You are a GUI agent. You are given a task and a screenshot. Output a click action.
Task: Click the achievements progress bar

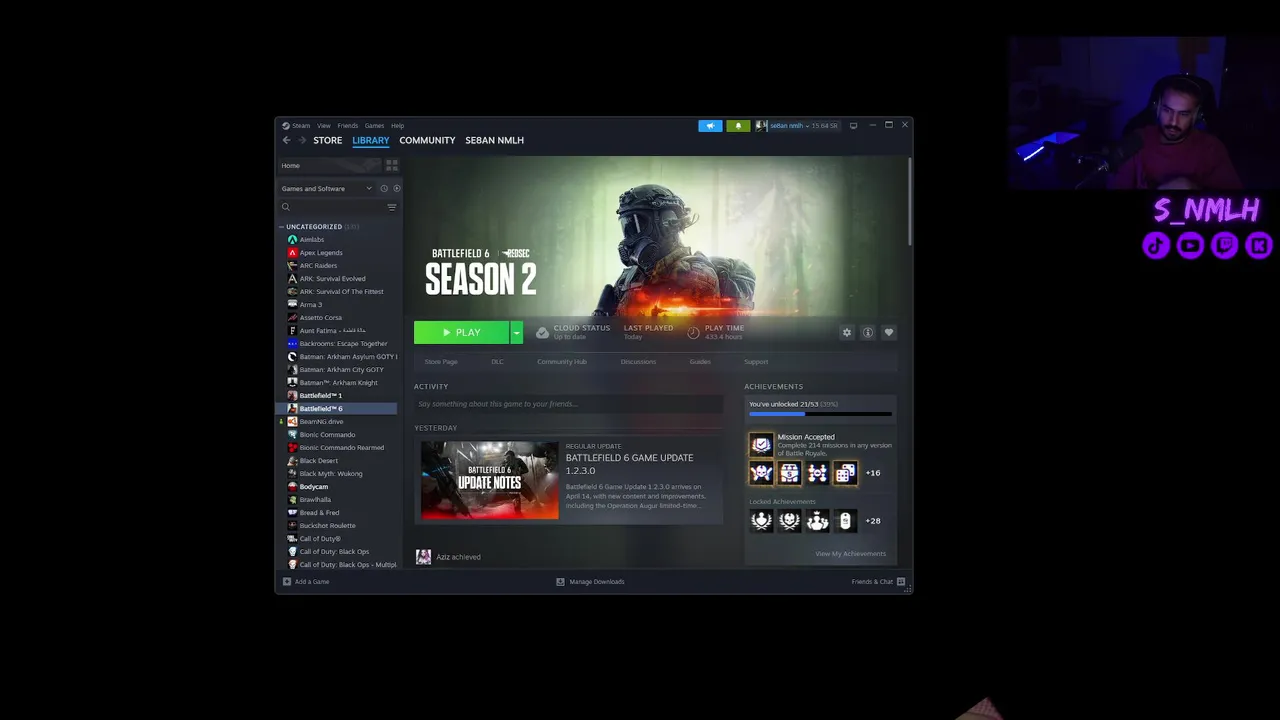click(820, 413)
